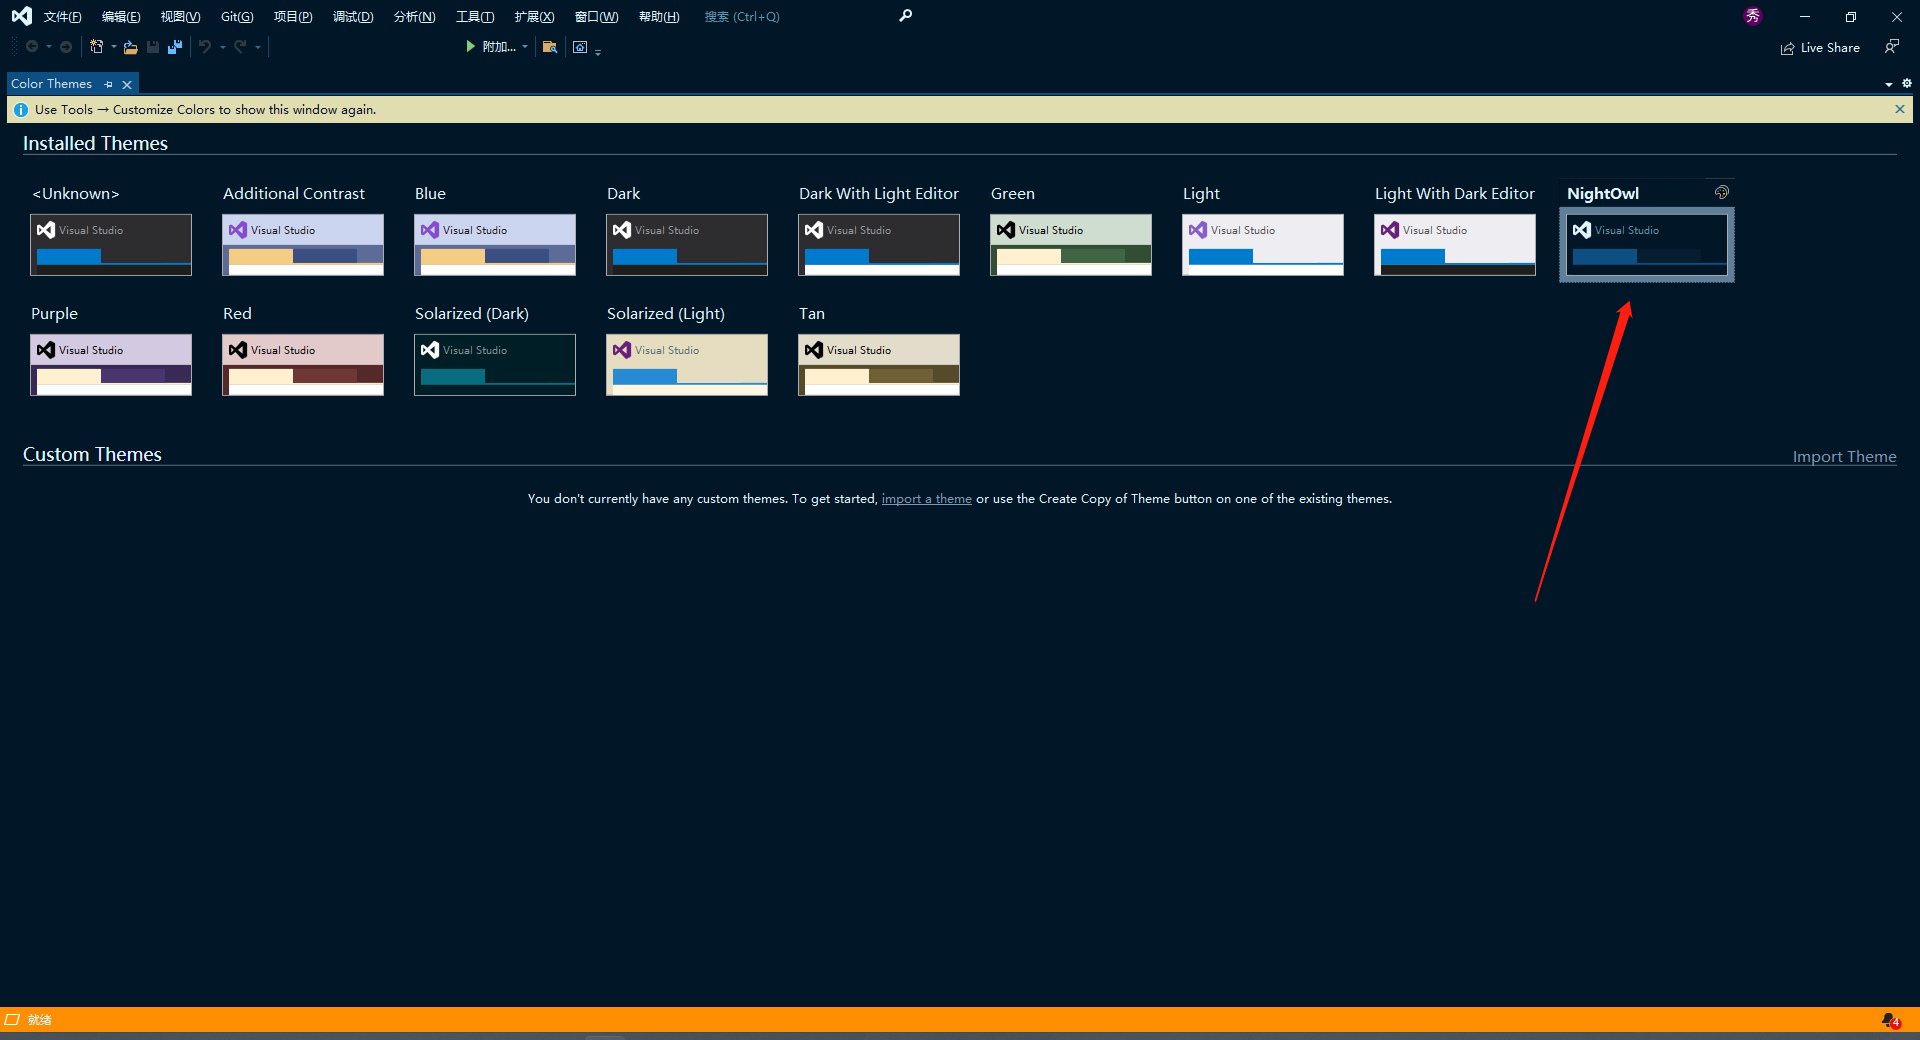The height and width of the screenshot is (1040, 1920).
Task: Click the green Attach play button
Action: click(x=471, y=47)
